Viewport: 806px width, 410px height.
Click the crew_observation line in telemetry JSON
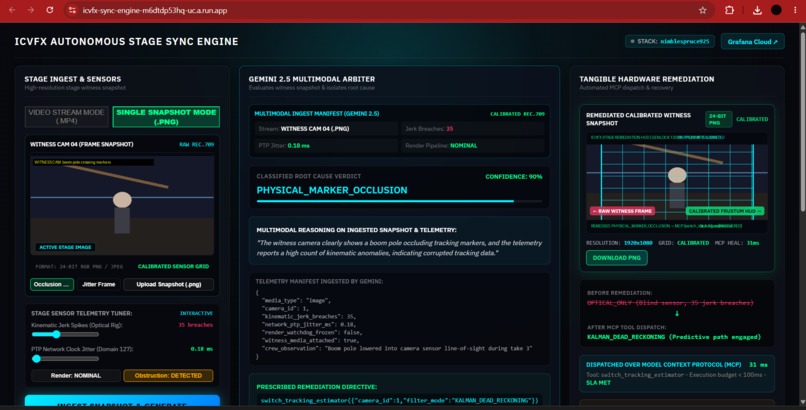tap(397, 348)
